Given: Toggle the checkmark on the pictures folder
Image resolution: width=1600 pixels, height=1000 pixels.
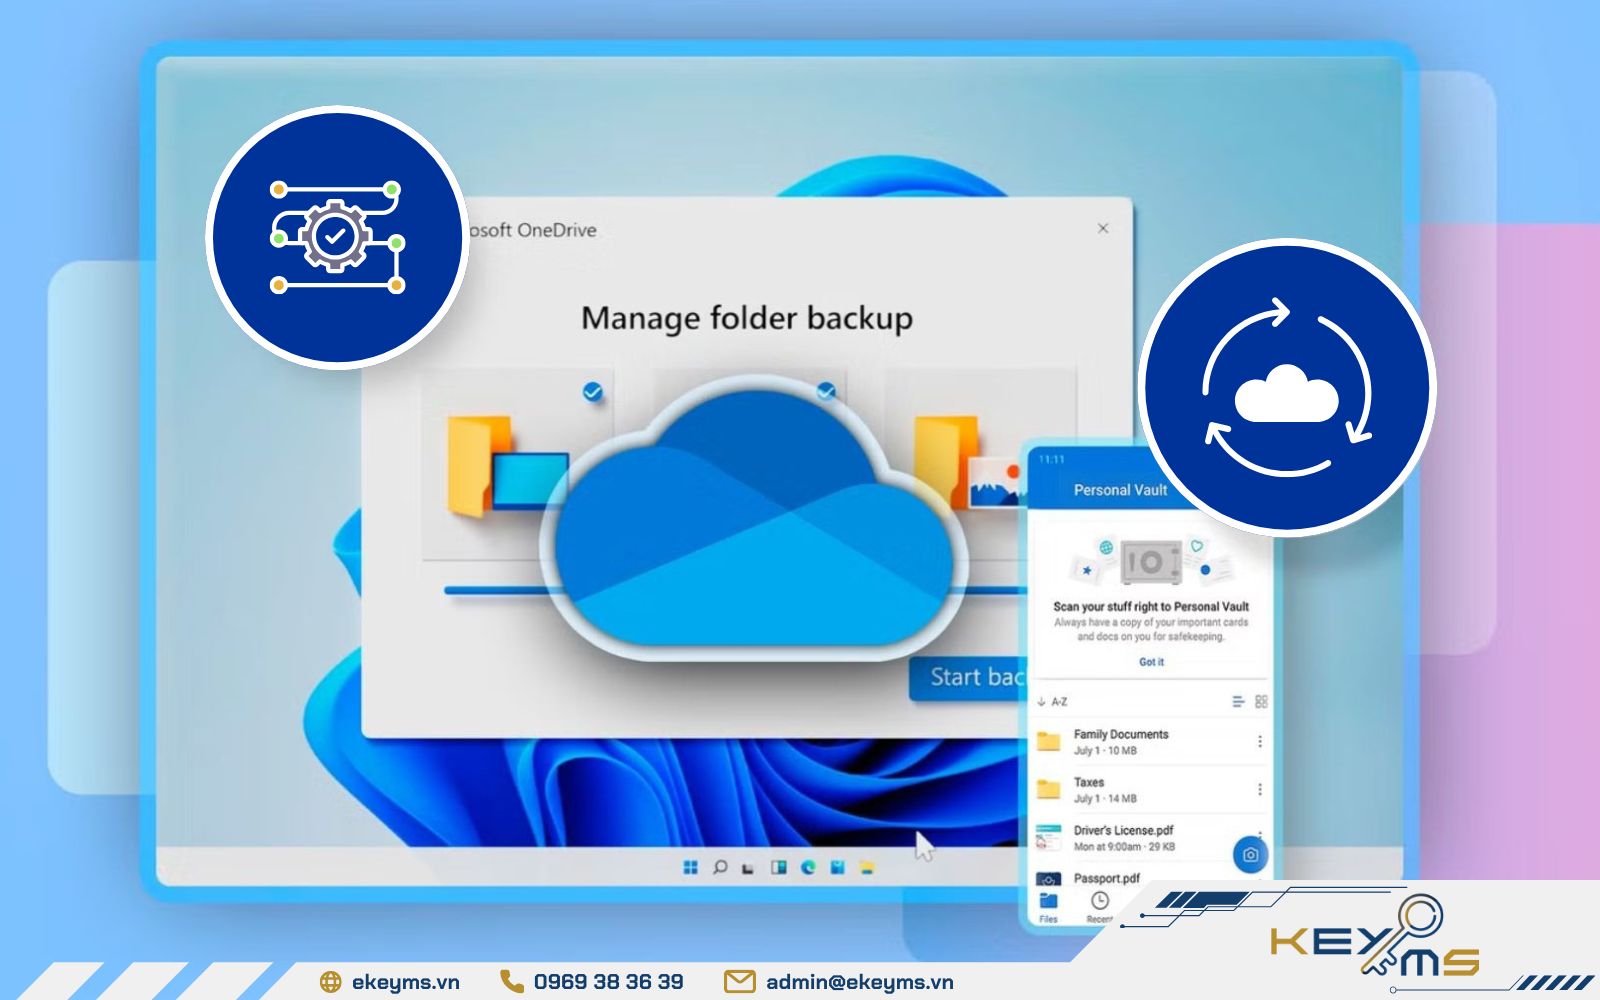Looking at the screenshot, I should 825,392.
